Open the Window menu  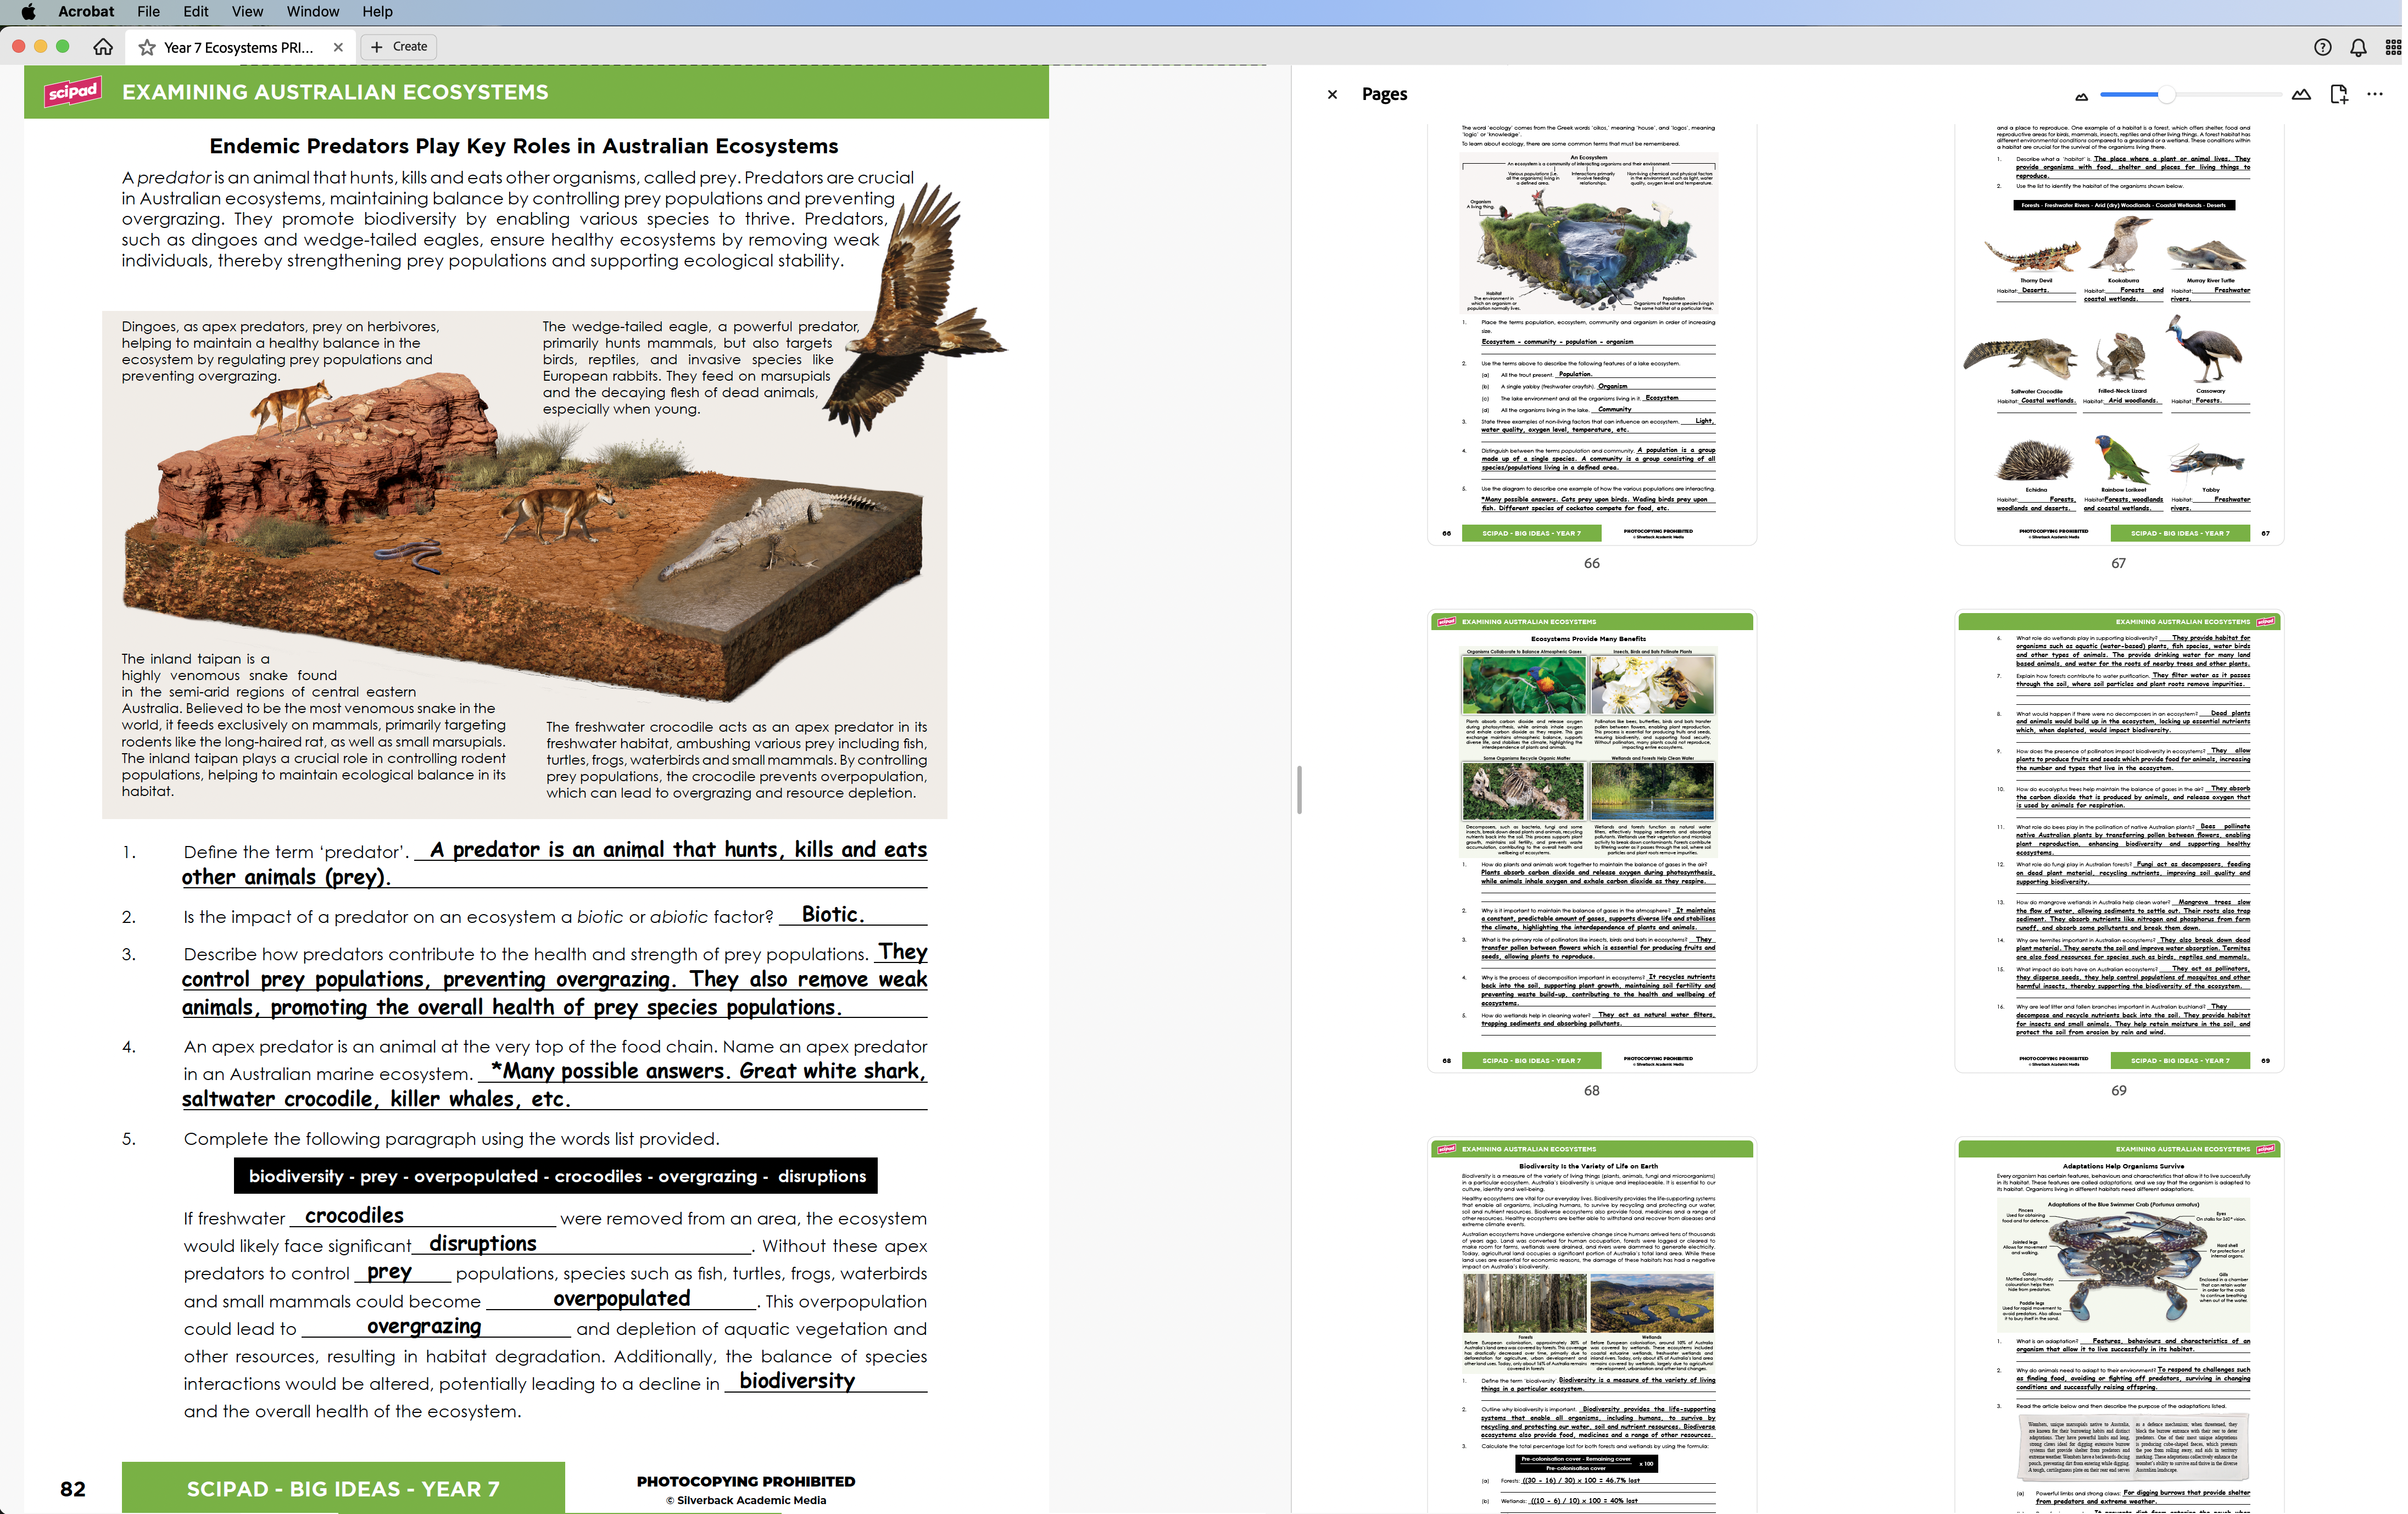click(312, 11)
